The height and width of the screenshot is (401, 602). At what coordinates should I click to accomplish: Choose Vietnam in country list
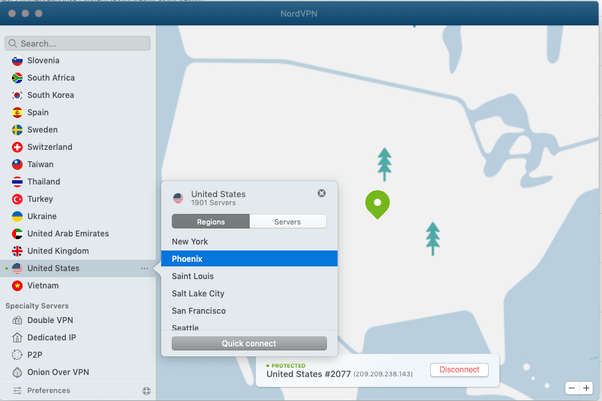coord(78,286)
